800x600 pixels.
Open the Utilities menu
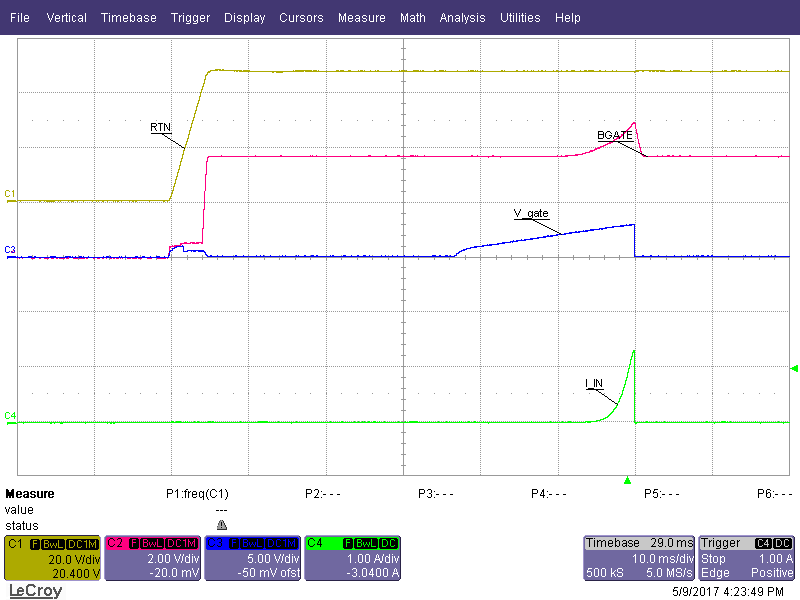[520, 18]
